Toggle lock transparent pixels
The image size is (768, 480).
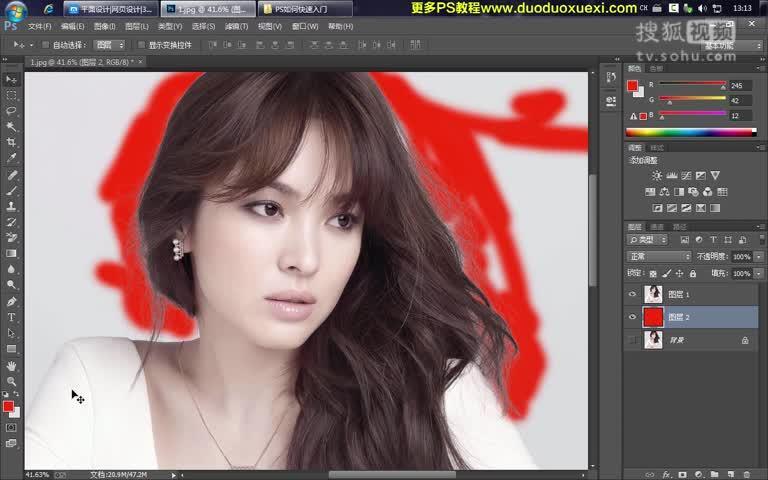(x=653, y=273)
